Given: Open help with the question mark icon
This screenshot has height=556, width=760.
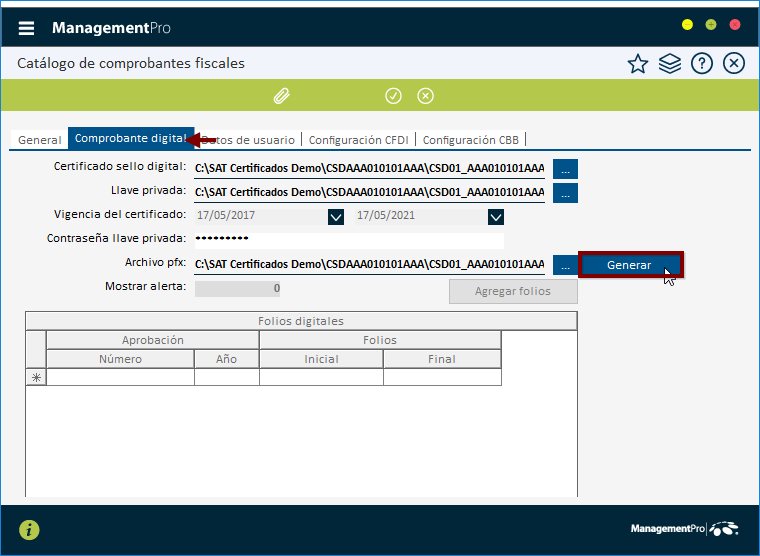Looking at the screenshot, I should 702,64.
